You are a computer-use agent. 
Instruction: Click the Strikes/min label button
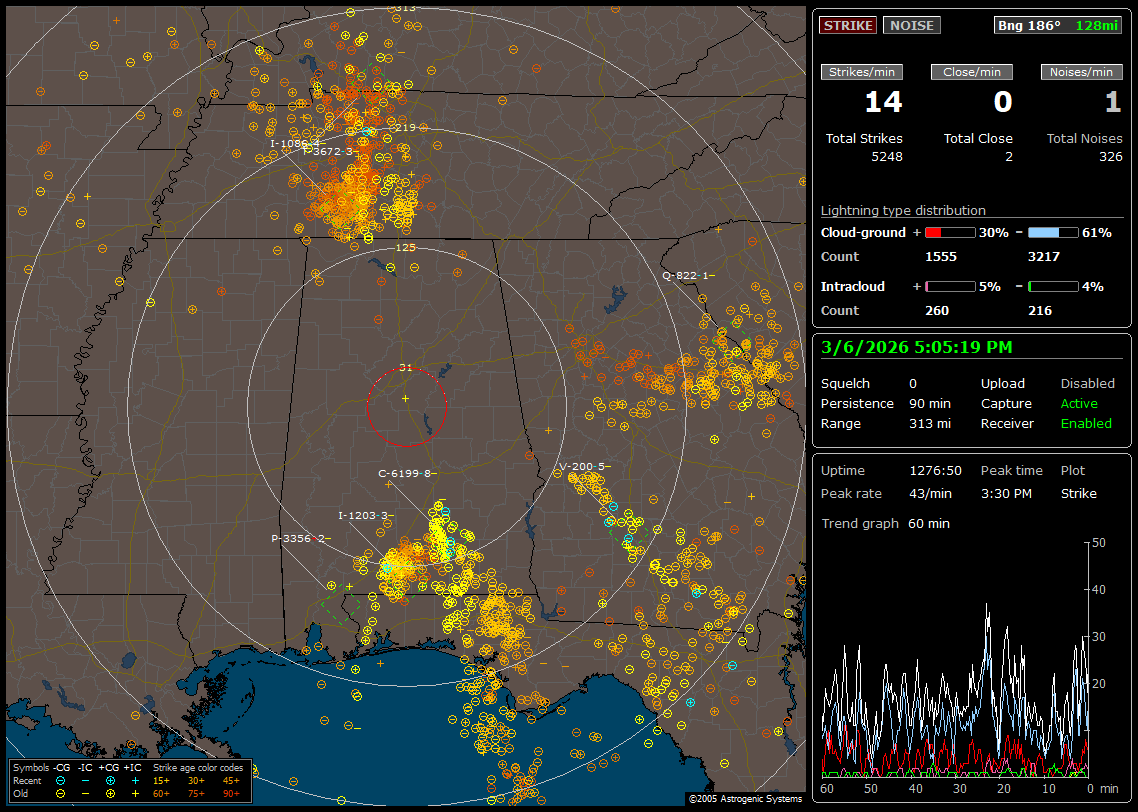click(862, 72)
